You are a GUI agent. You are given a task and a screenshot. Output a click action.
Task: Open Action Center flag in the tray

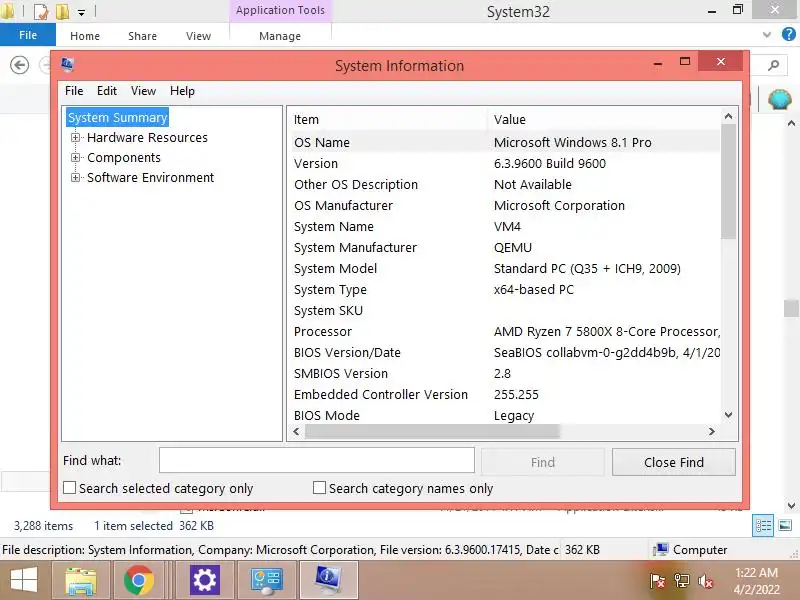click(x=657, y=581)
